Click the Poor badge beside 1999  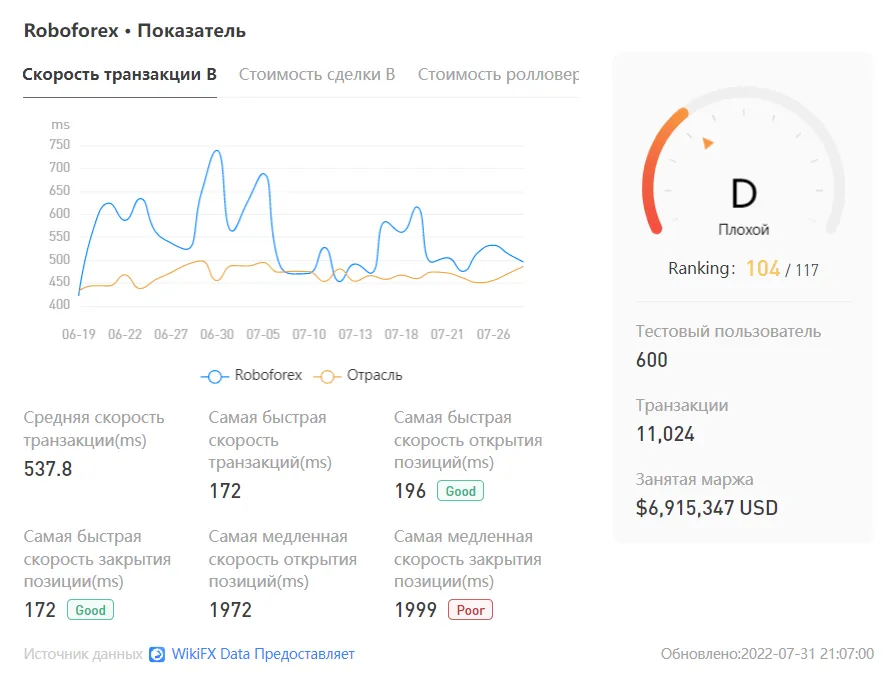(x=471, y=610)
